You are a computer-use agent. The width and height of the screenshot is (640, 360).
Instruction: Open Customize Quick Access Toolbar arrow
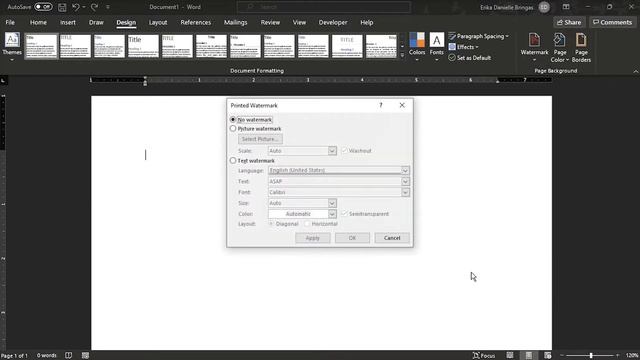pos(108,7)
